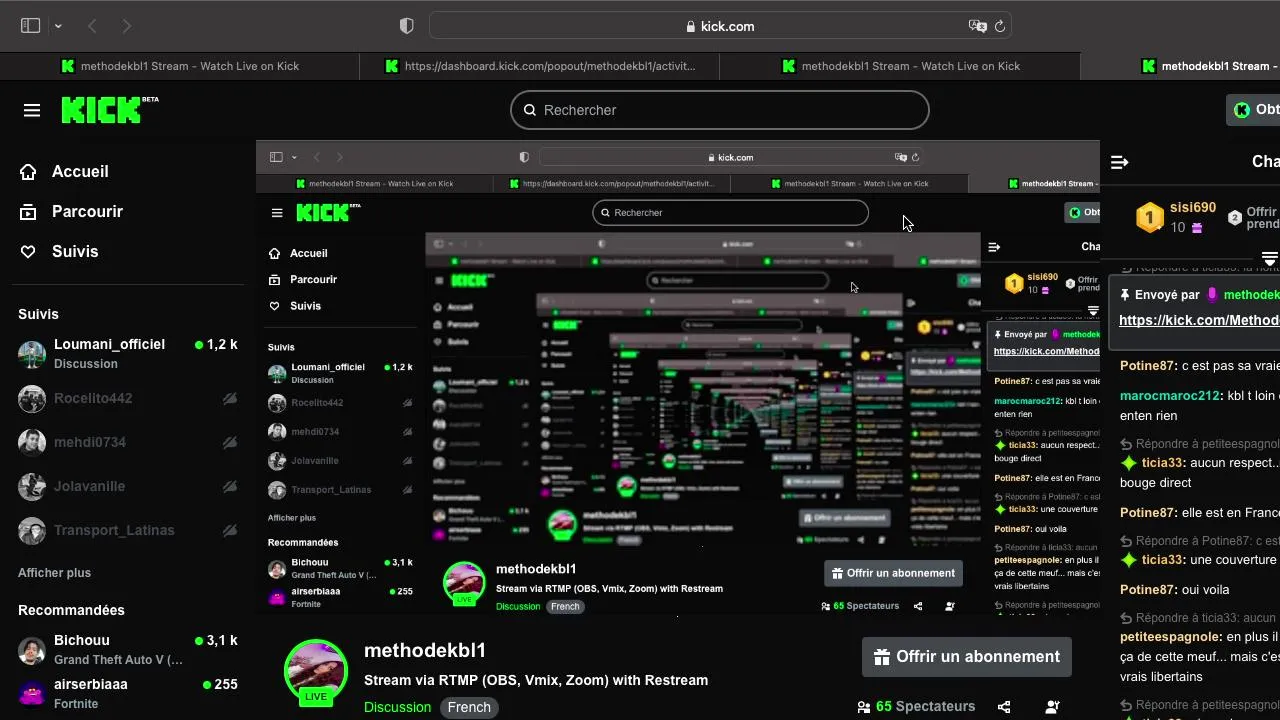Go back with Safari's back arrow
Viewport: 1280px width, 720px height.
(x=92, y=26)
